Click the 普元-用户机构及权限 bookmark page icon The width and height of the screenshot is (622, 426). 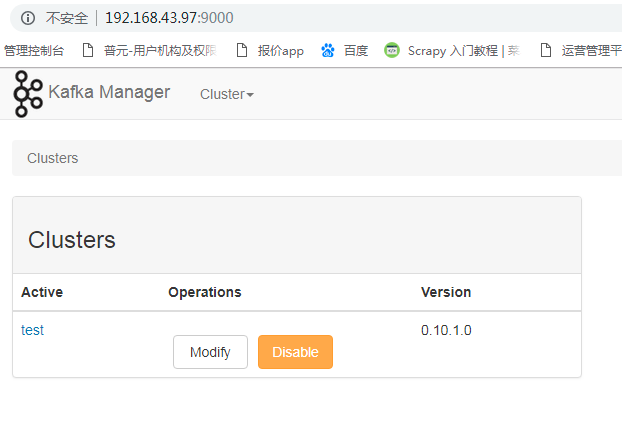pos(88,50)
